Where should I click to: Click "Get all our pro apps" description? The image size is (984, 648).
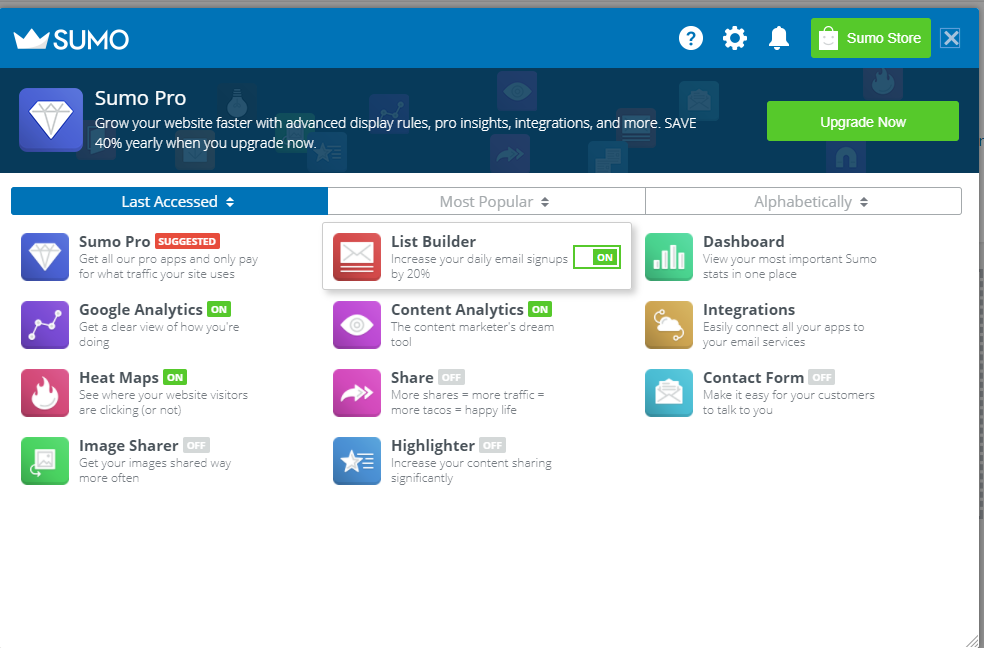coord(168,267)
